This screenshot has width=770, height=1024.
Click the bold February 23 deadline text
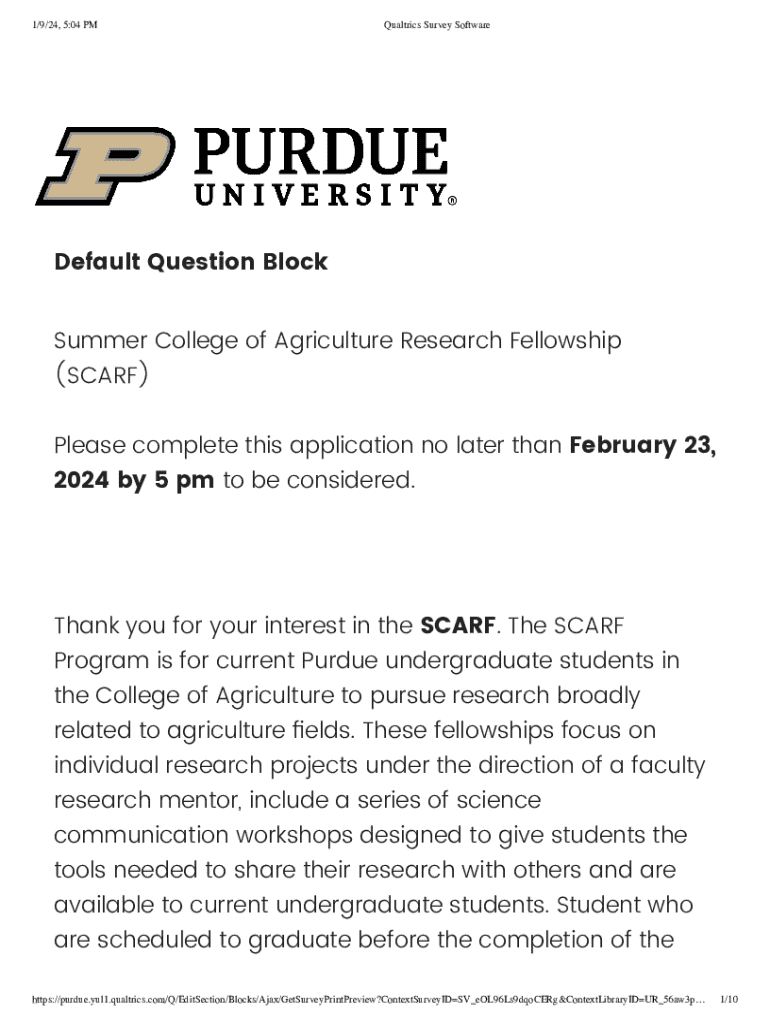(642, 445)
